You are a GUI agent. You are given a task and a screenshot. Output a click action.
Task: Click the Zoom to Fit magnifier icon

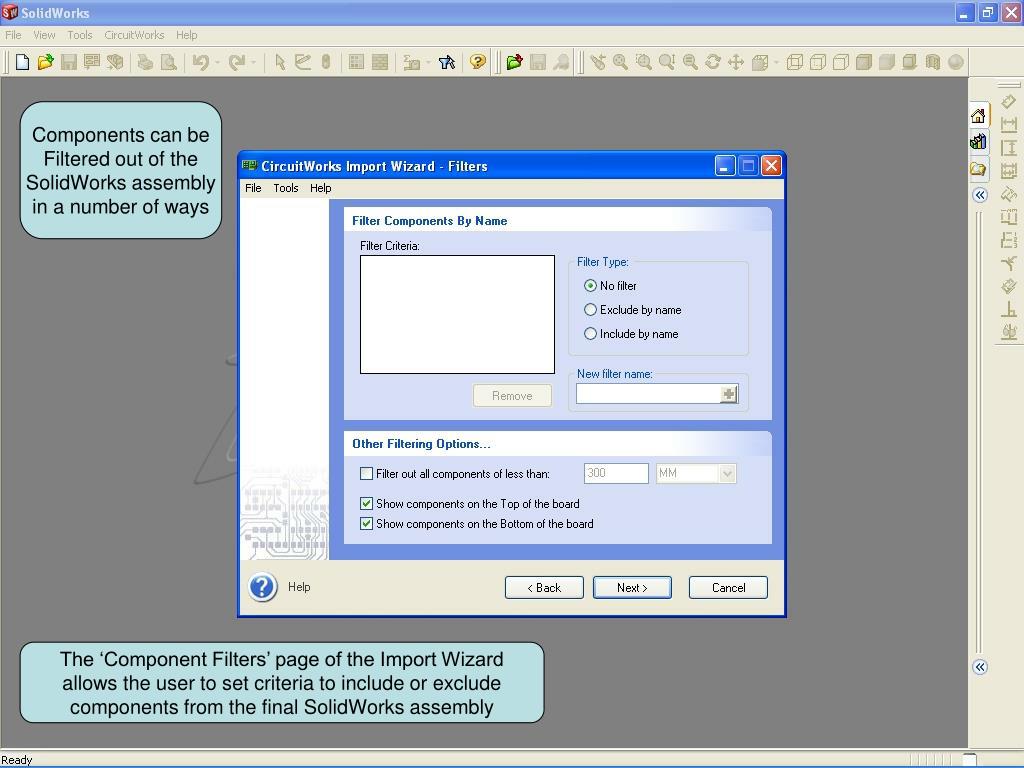[x=620, y=62]
